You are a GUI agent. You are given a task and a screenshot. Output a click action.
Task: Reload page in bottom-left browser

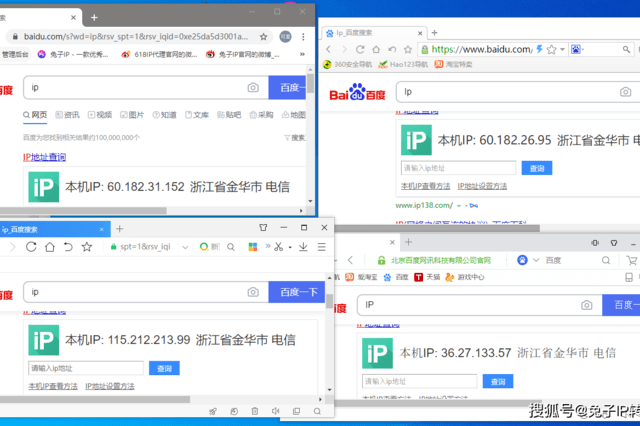(x=31, y=247)
